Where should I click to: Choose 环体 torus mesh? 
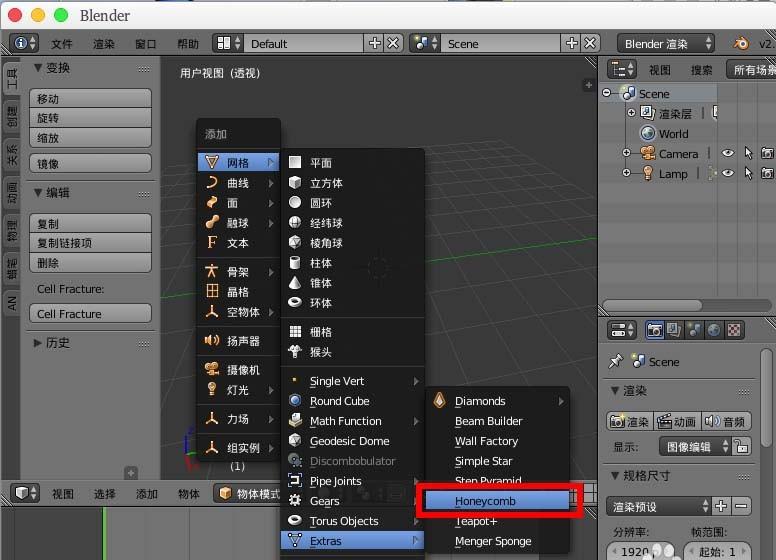click(353, 303)
